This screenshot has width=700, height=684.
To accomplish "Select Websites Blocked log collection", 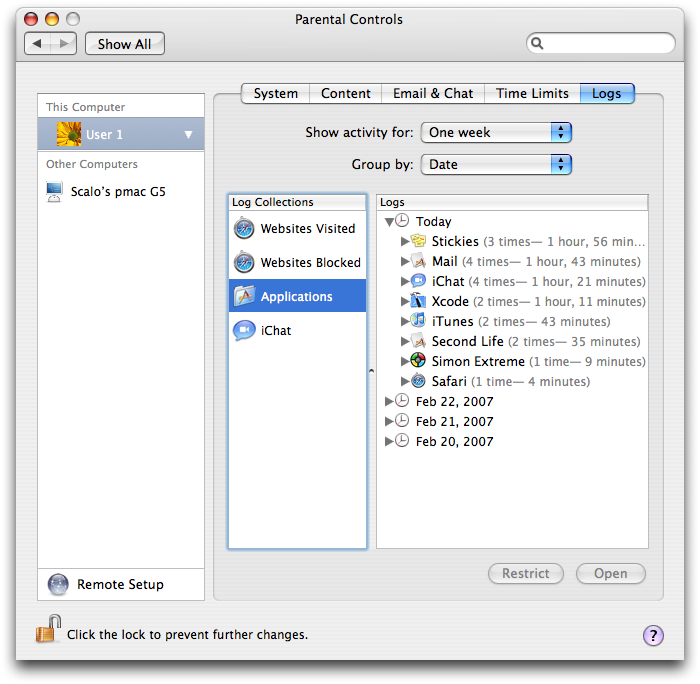I will click(x=297, y=262).
